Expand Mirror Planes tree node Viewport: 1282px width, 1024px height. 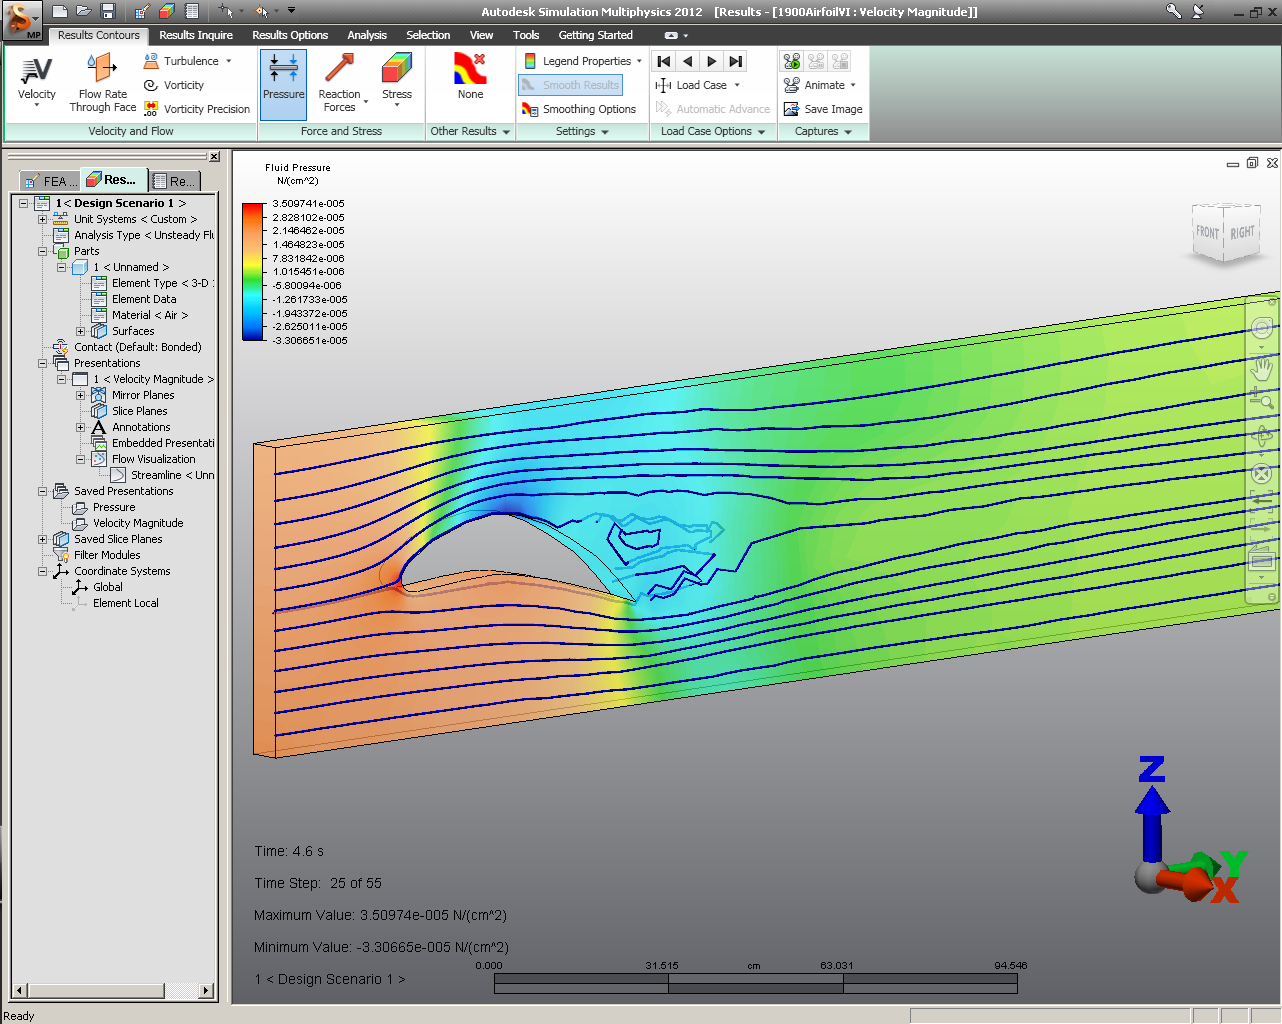[80, 395]
